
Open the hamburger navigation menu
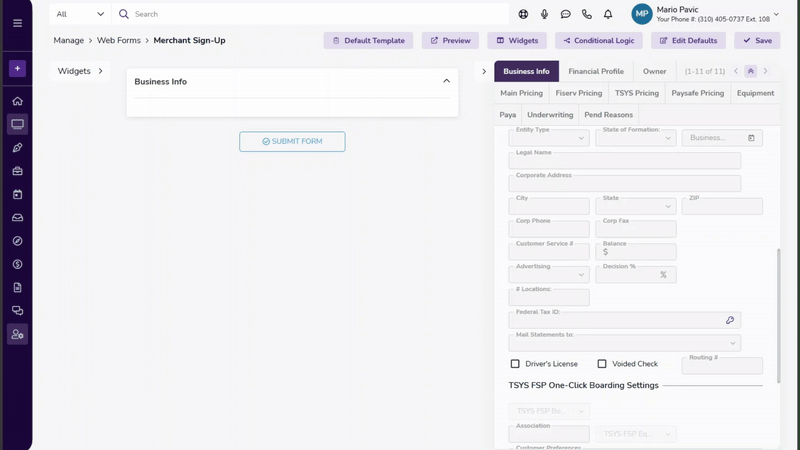point(17,23)
